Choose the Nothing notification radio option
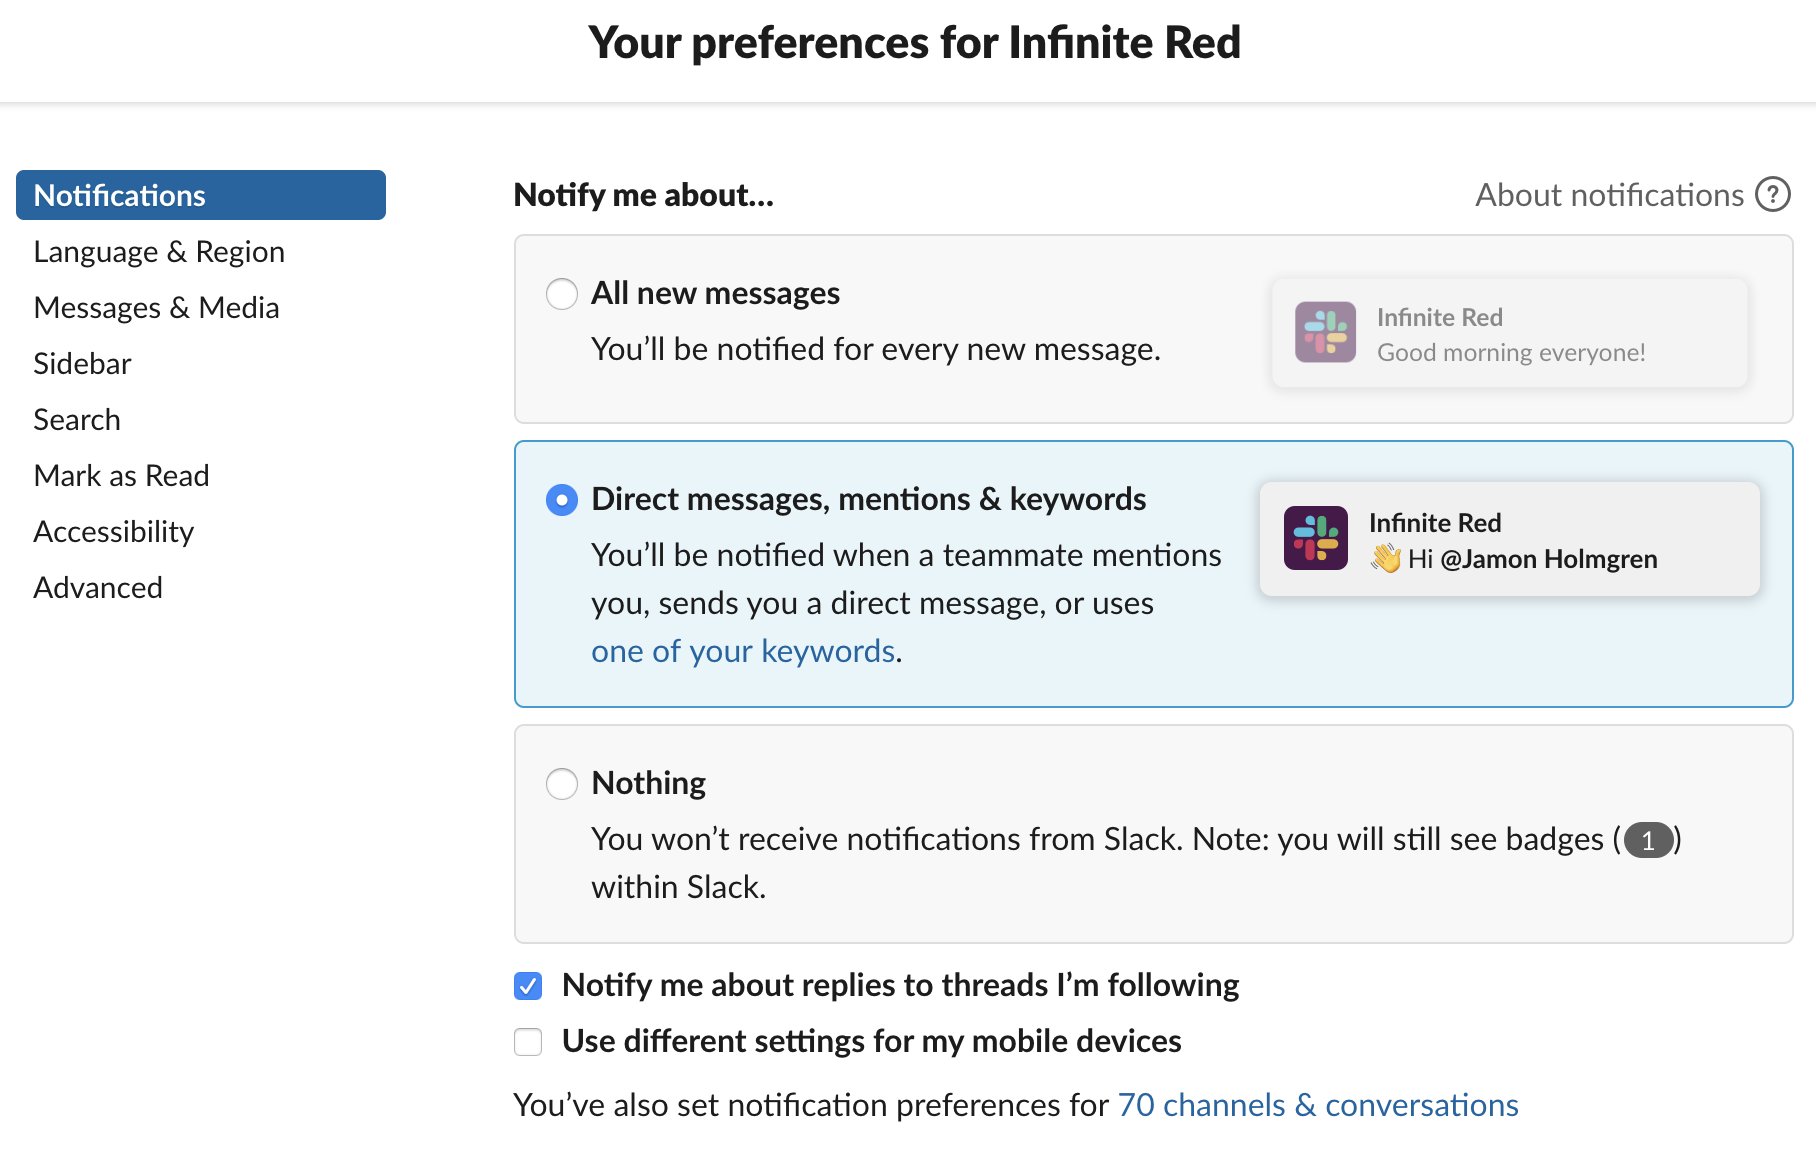Viewport: 1816px width, 1160px height. [x=562, y=784]
